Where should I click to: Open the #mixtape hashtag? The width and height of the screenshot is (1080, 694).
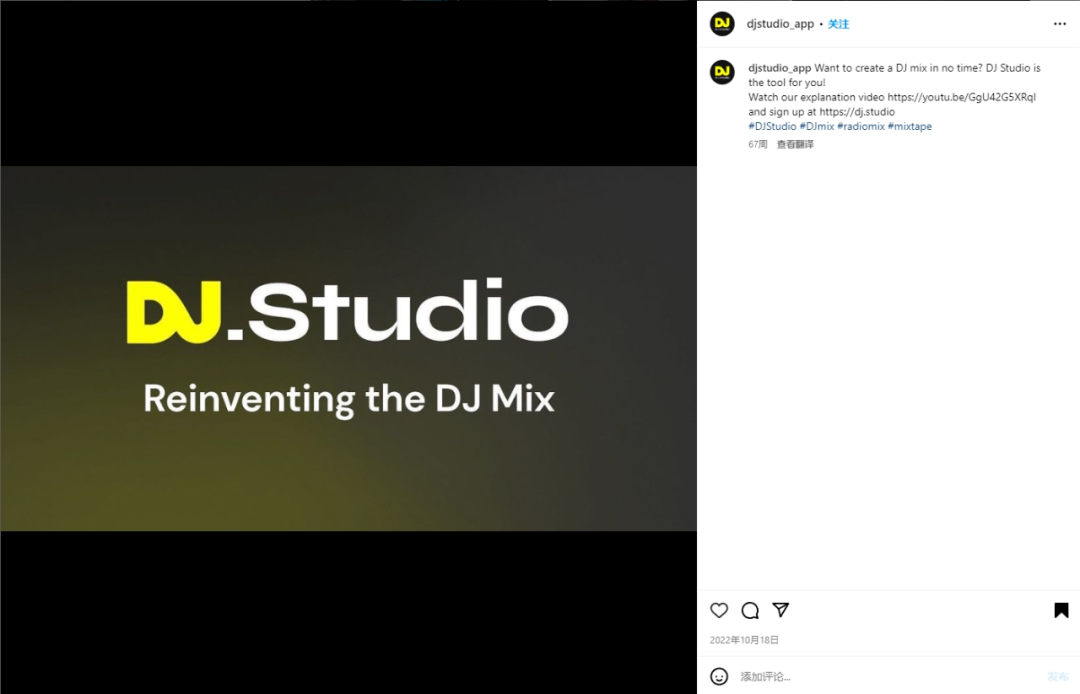coord(910,127)
